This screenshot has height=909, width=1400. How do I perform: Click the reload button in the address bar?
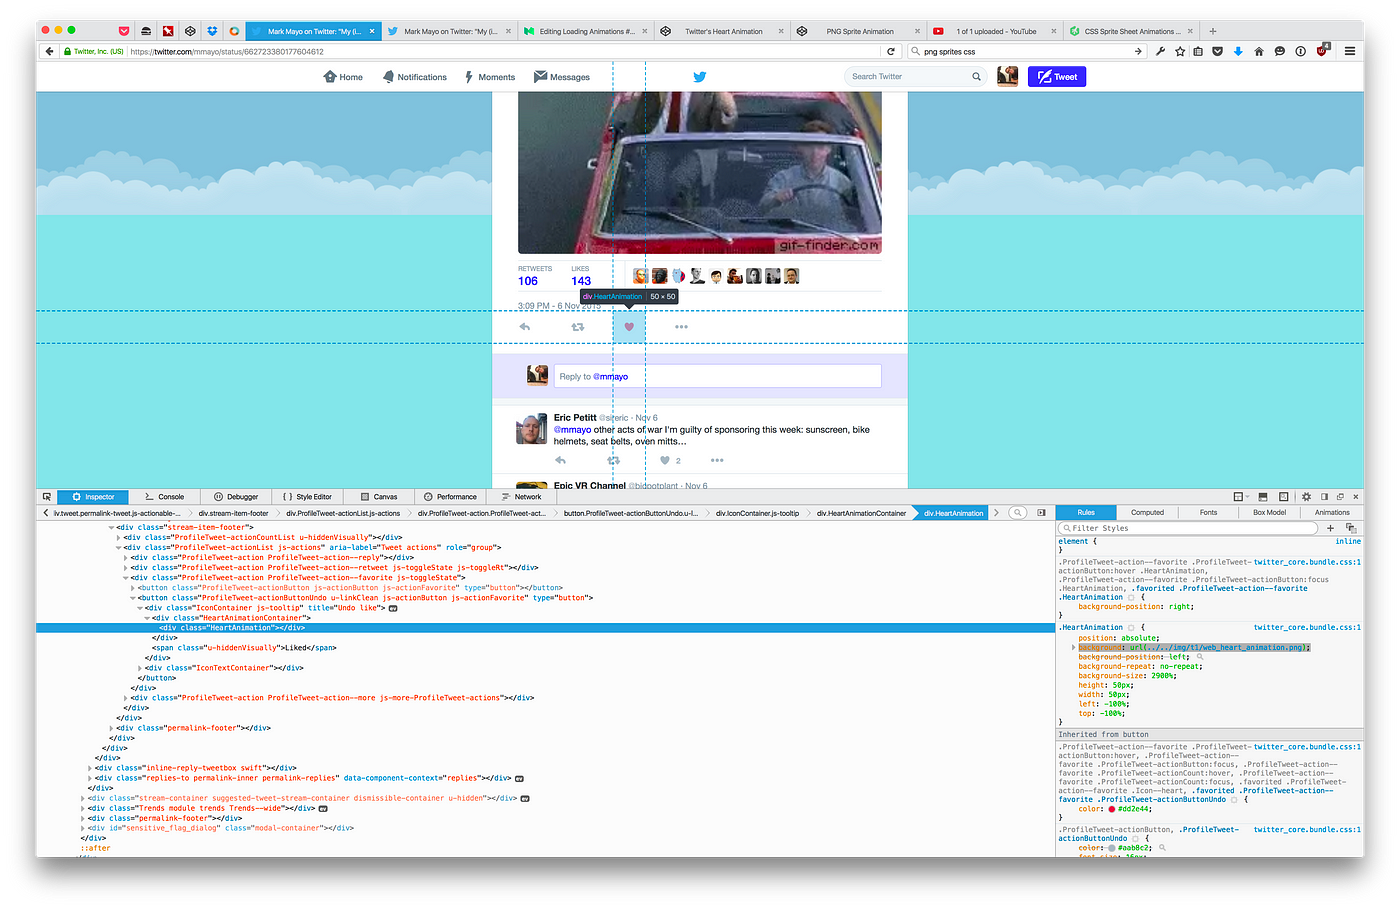point(891,51)
